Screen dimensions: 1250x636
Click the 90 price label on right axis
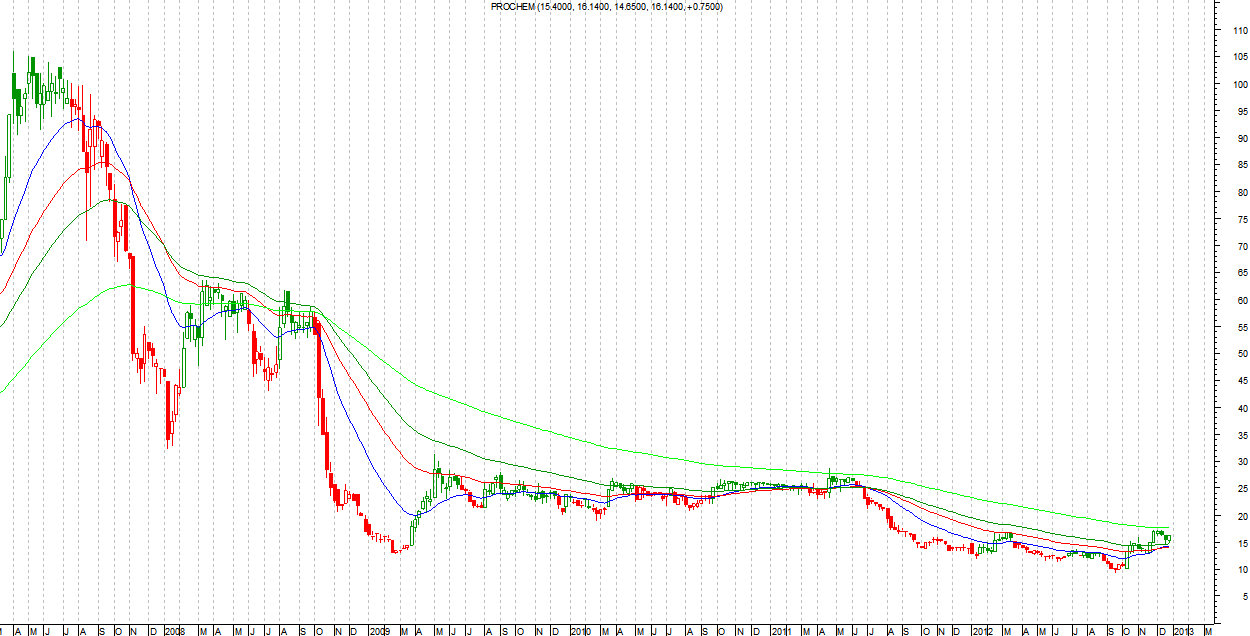[x=1240, y=139]
